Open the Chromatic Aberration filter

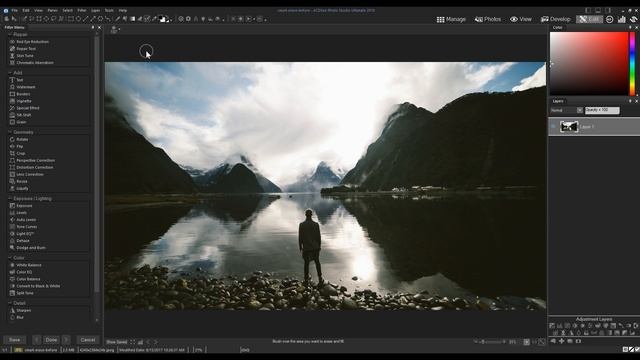tap(31, 62)
